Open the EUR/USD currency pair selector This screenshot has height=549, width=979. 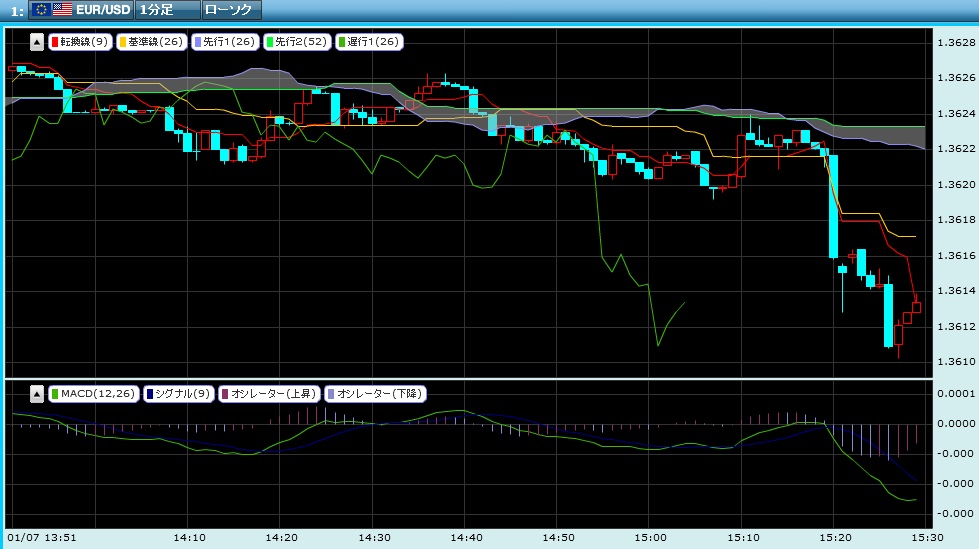click(81, 9)
